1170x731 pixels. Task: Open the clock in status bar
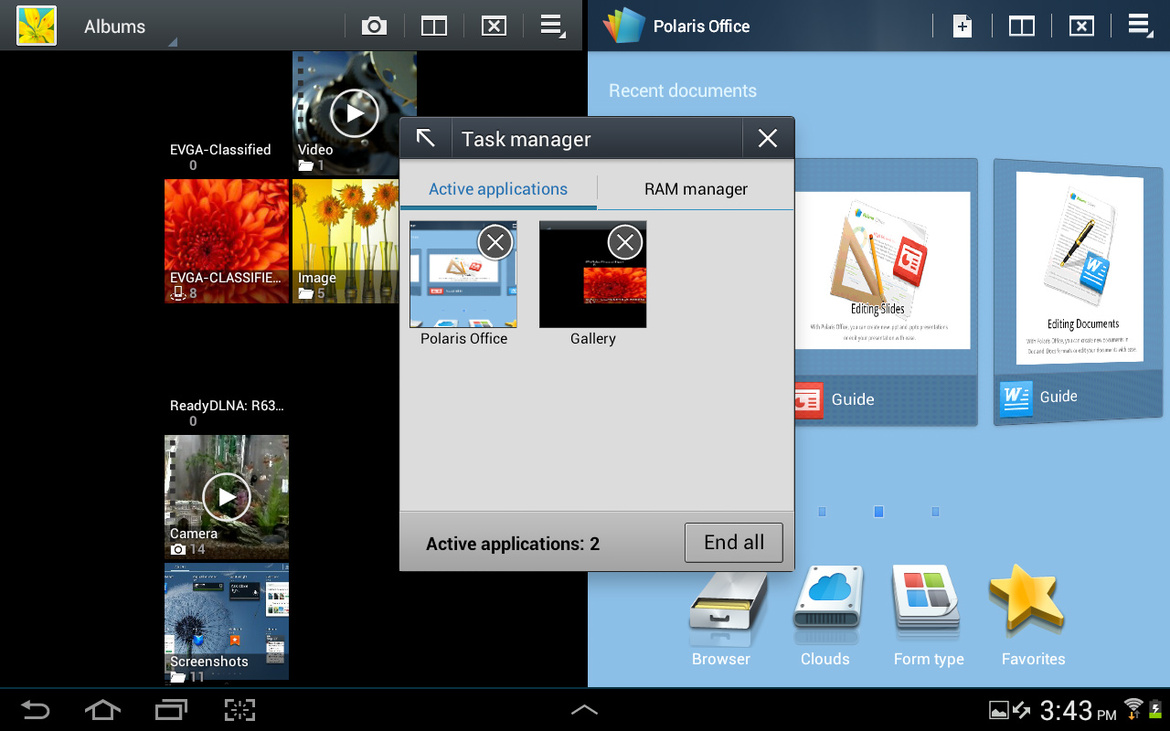click(1077, 711)
